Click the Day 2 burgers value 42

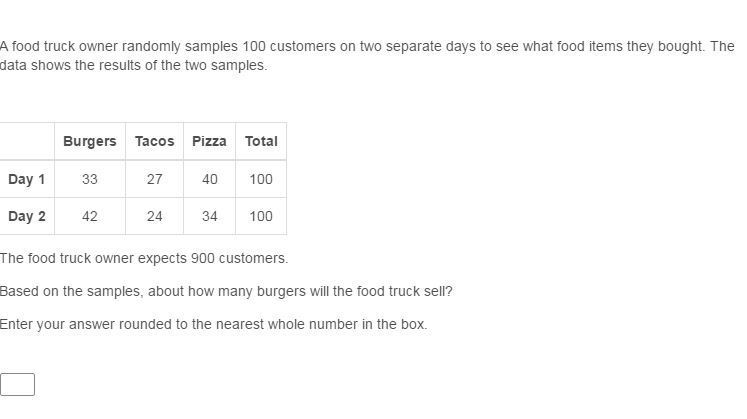[x=90, y=216]
